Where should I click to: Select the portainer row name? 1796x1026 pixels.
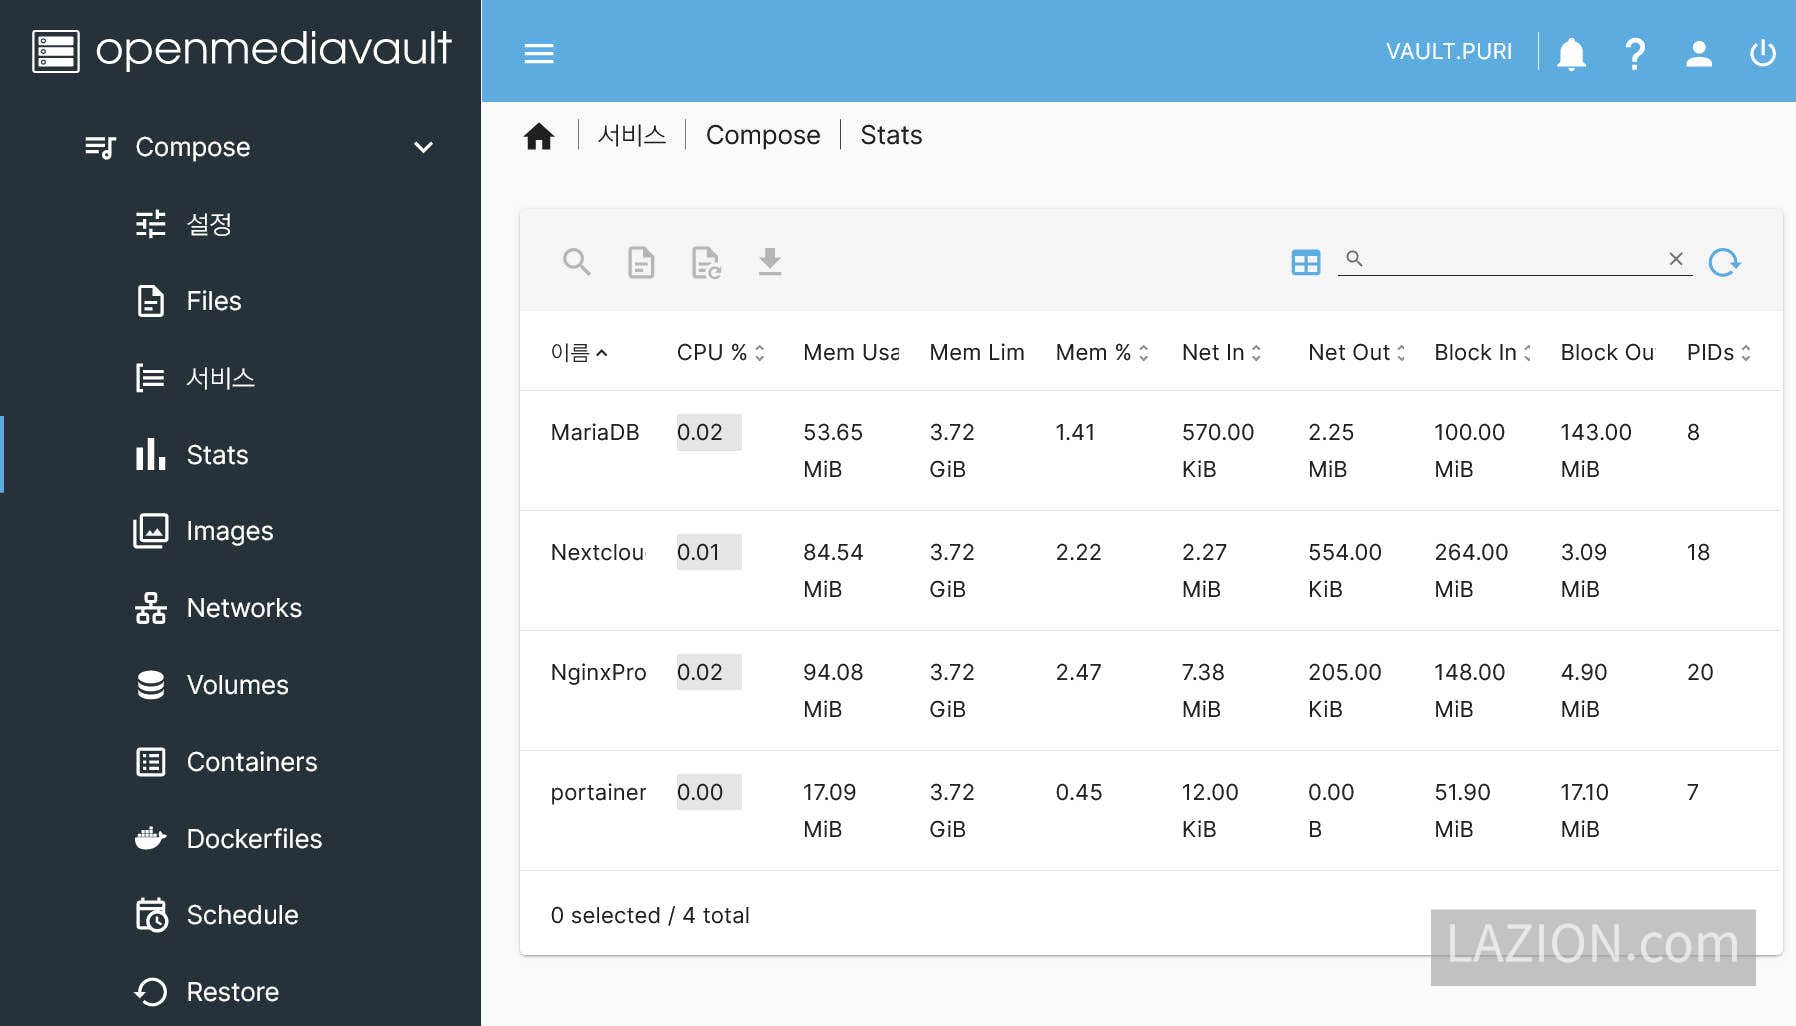coord(598,792)
